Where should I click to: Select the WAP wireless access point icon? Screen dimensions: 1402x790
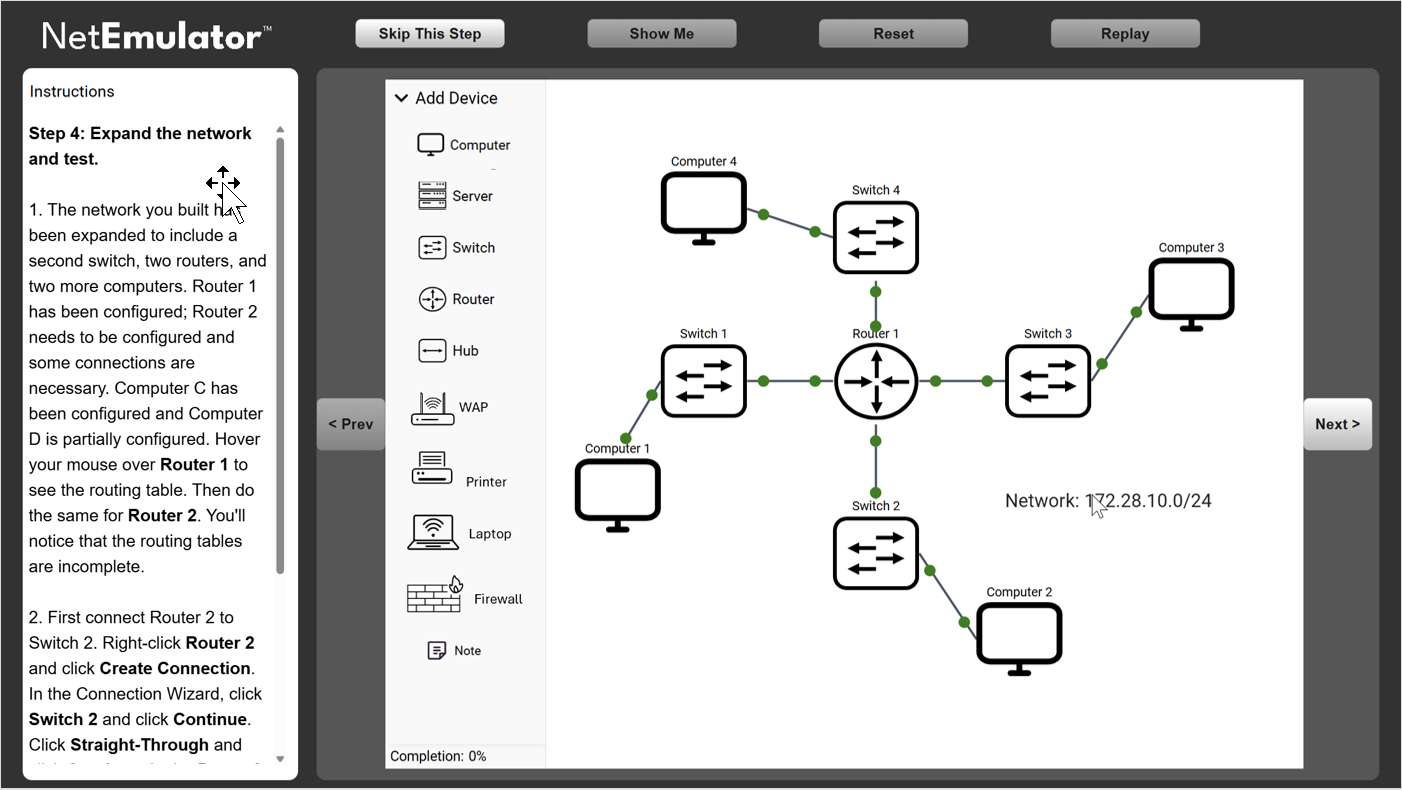click(432, 408)
